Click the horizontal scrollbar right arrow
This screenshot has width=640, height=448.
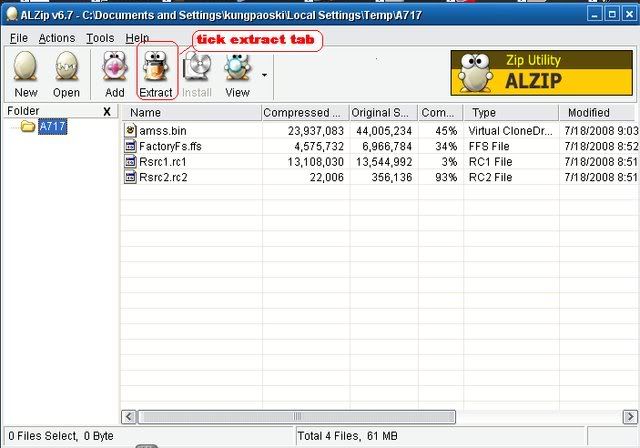[630, 417]
